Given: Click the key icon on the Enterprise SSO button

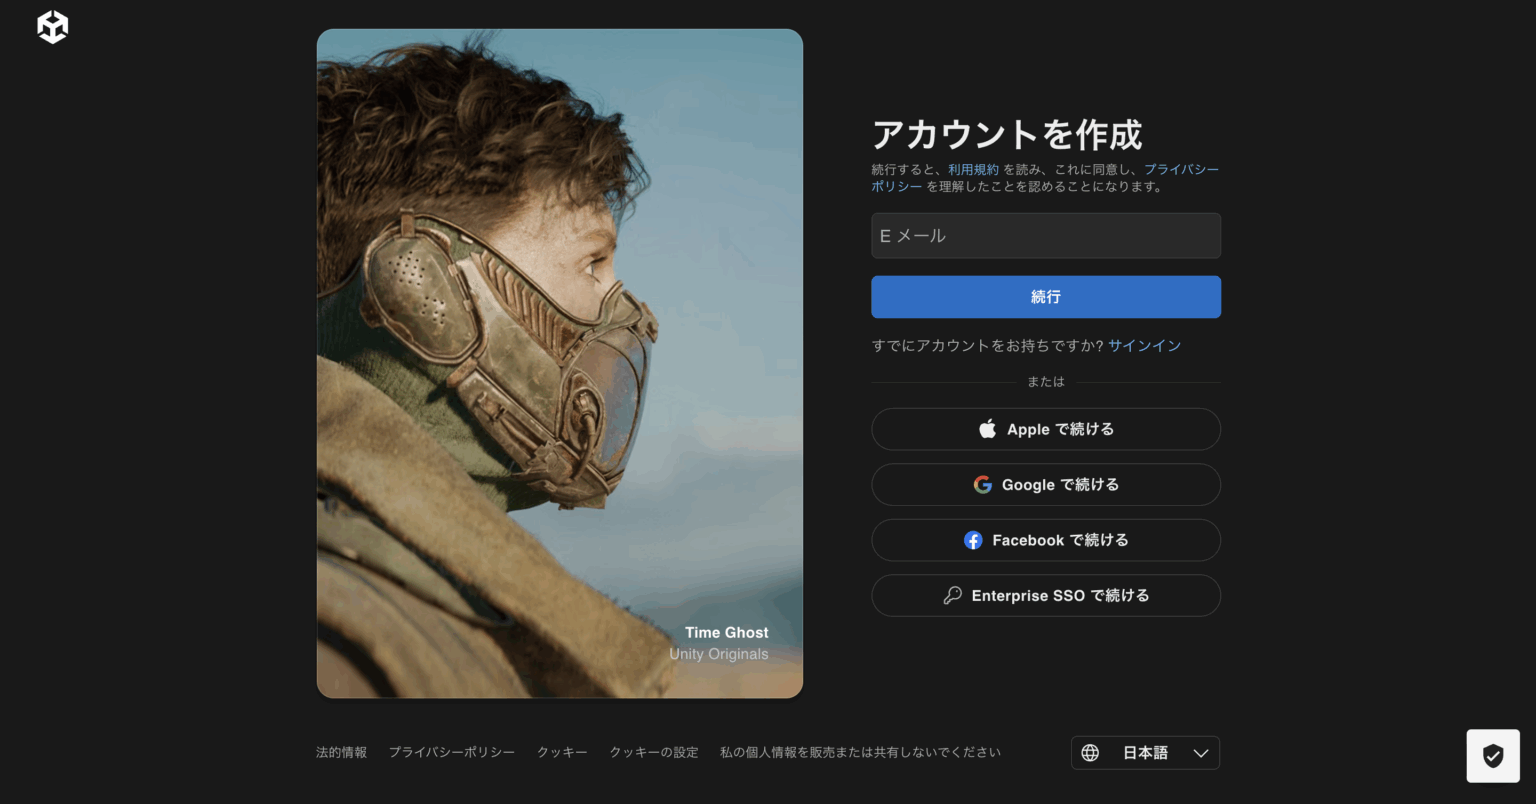Looking at the screenshot, I should tap(952, 595).
